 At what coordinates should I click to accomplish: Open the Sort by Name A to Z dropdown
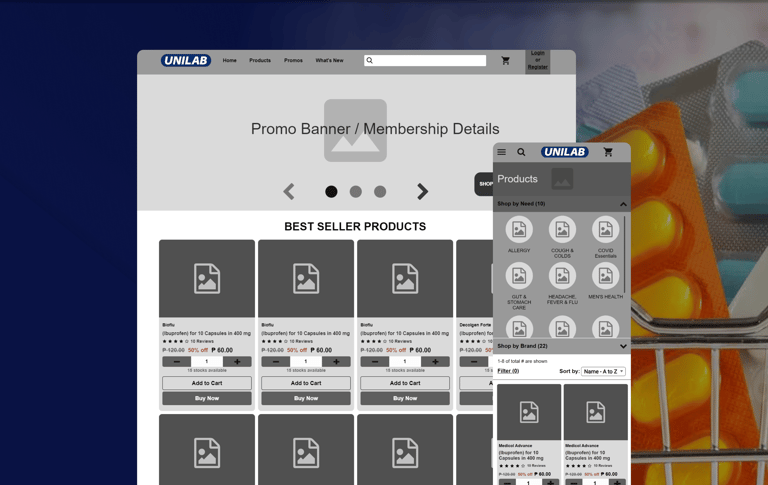[603, 371]
